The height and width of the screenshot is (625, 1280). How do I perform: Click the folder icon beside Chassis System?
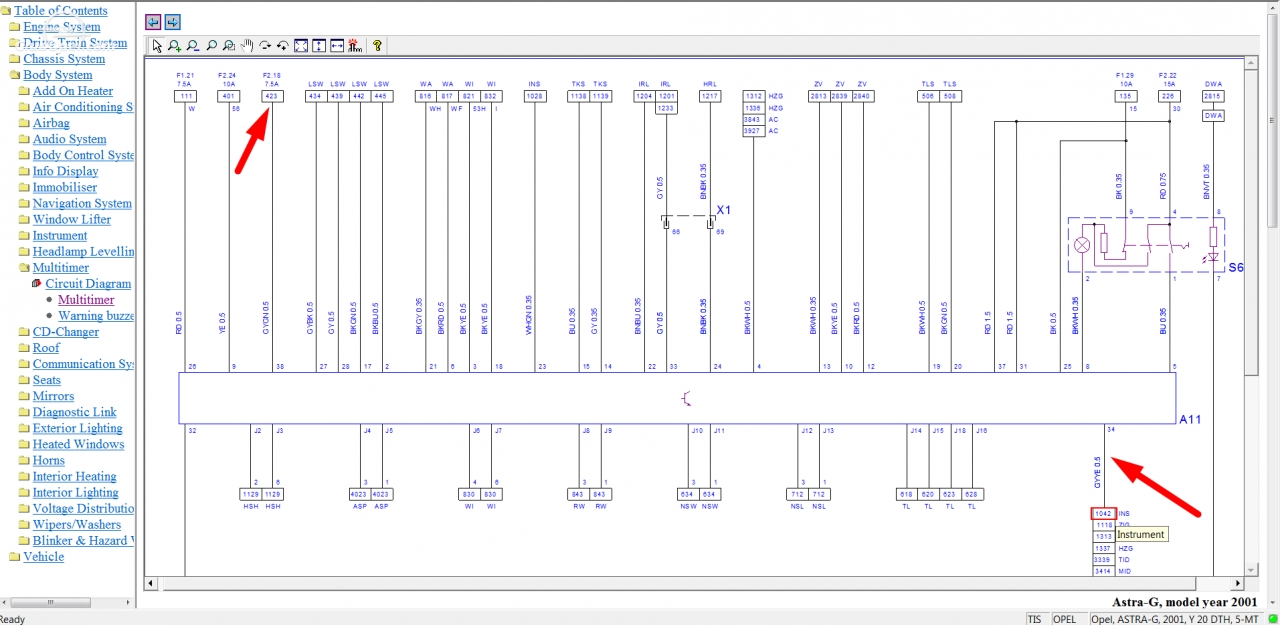15,59
